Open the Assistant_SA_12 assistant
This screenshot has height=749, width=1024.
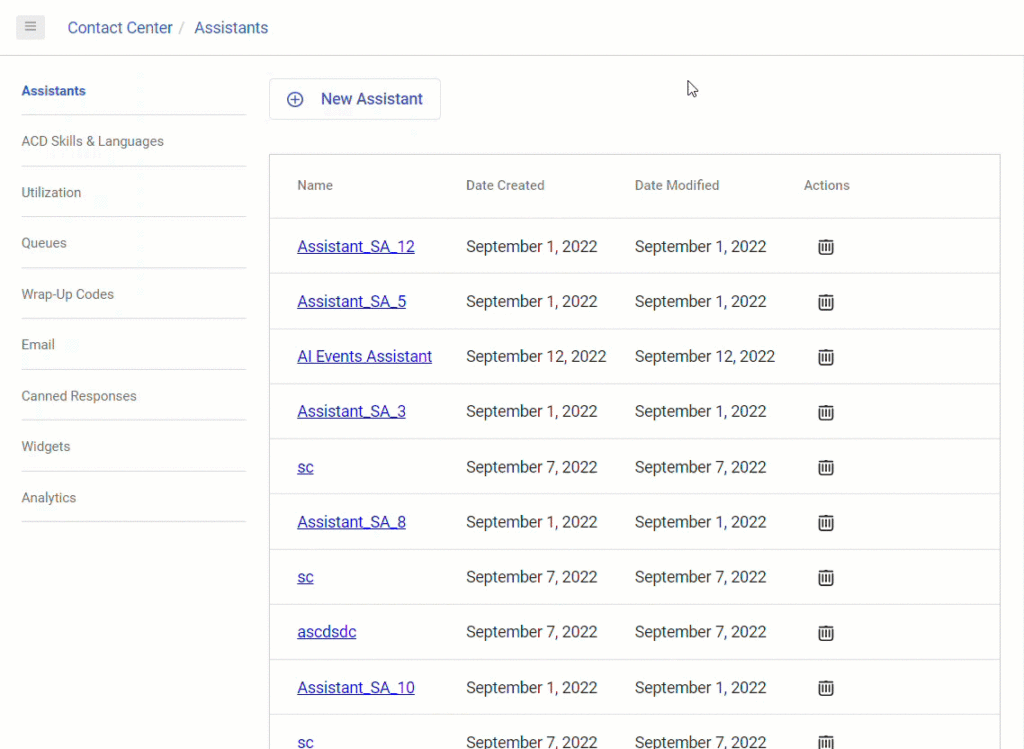click(x=356, y=246)
